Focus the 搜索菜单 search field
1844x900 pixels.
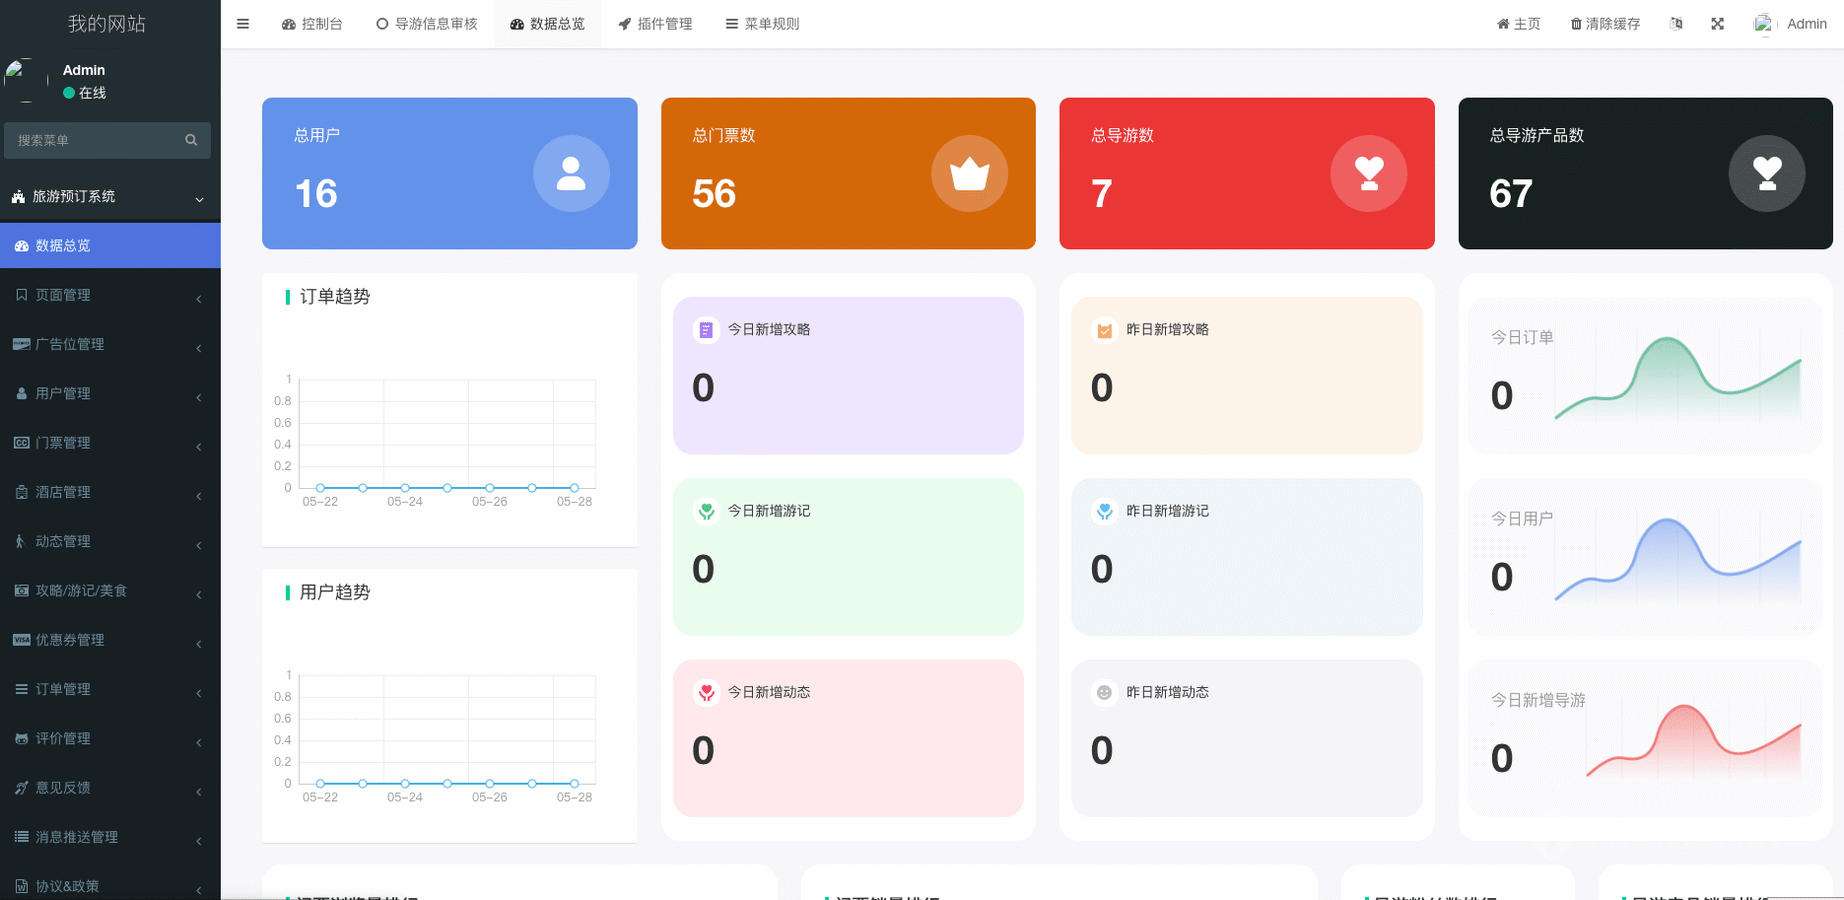tap(95, 140)
